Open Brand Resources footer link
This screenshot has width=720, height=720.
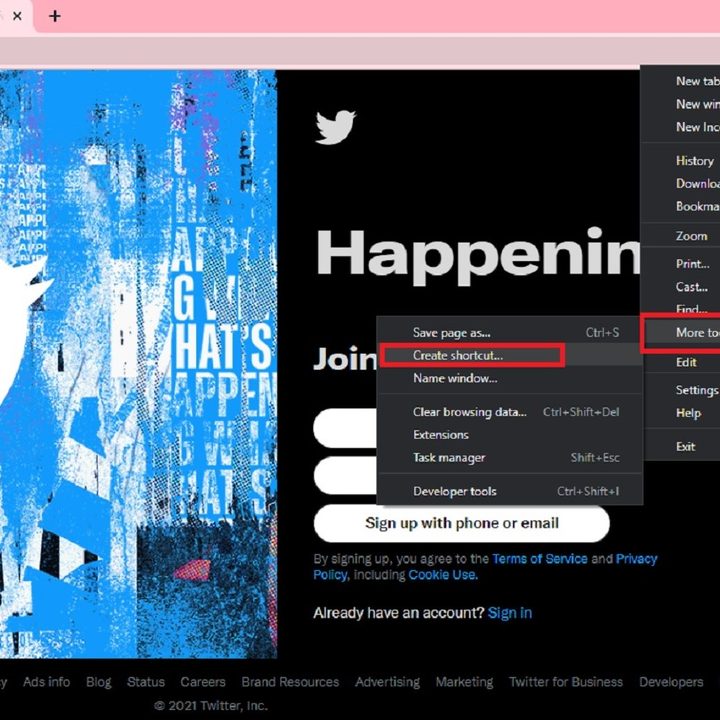click(x=290, y=682)
